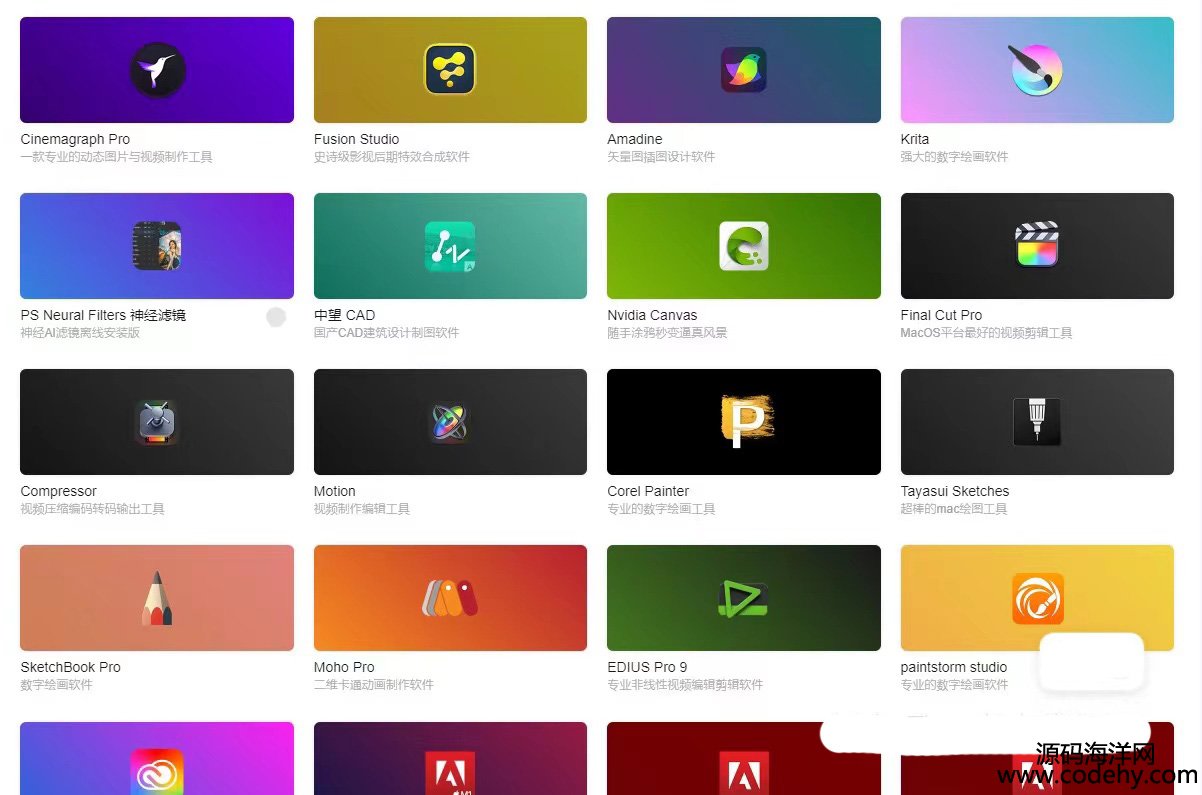Click the Moho Pro colored tags icon

point(450,598)
